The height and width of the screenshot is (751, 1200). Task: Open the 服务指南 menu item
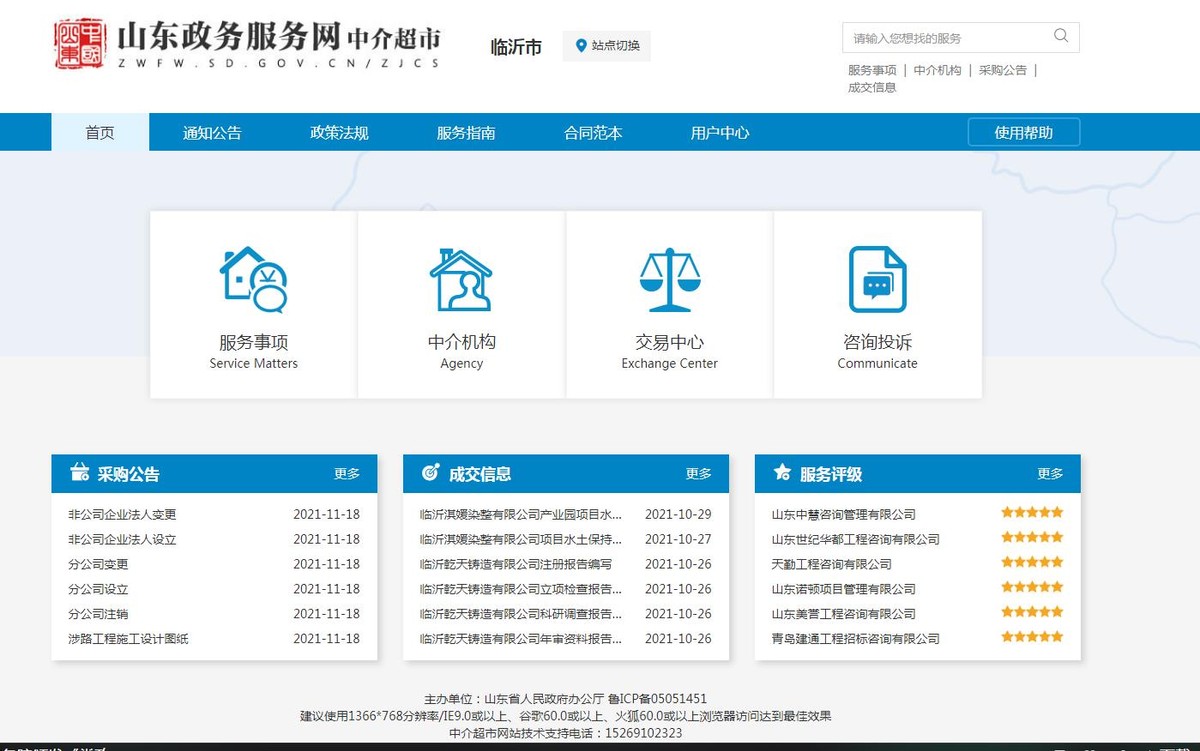tap(465, 131)
